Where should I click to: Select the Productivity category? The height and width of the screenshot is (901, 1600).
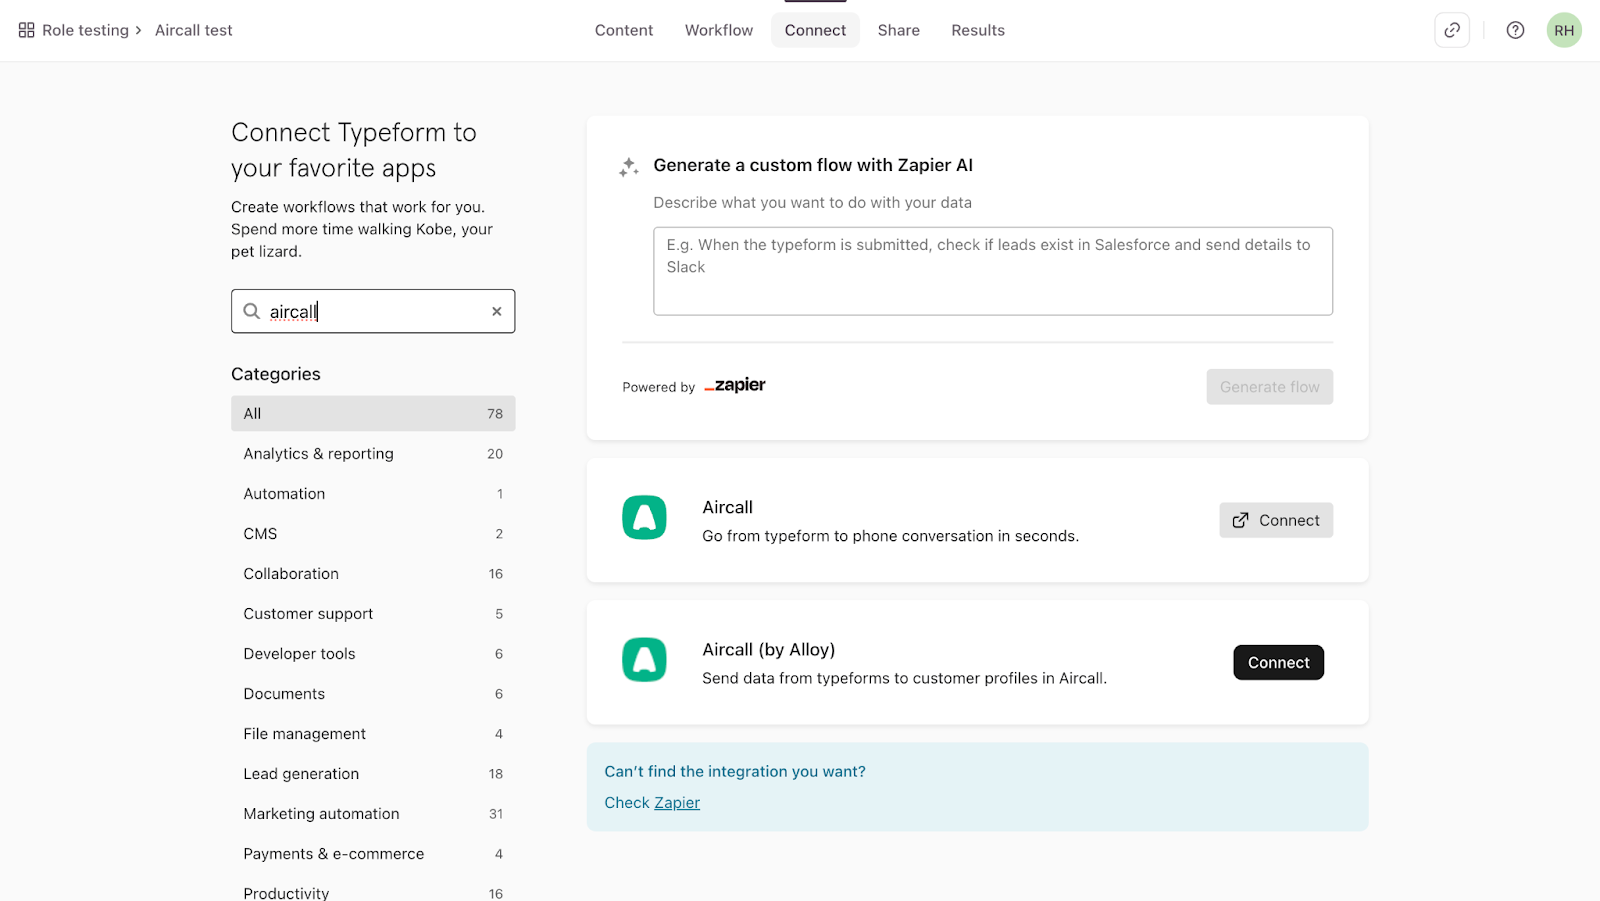(373, 889)
